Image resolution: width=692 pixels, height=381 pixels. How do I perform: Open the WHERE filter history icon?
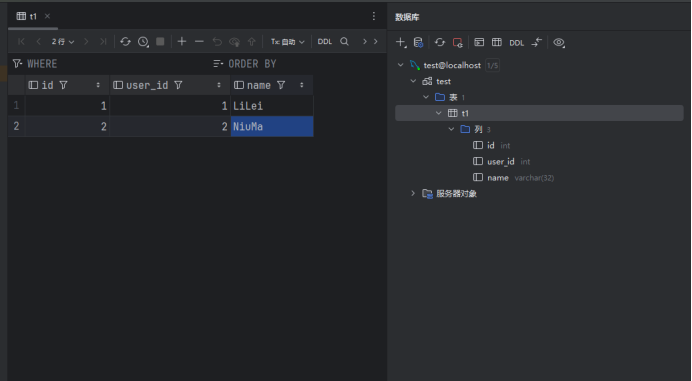pyautogui.click(x=17, y=64)
